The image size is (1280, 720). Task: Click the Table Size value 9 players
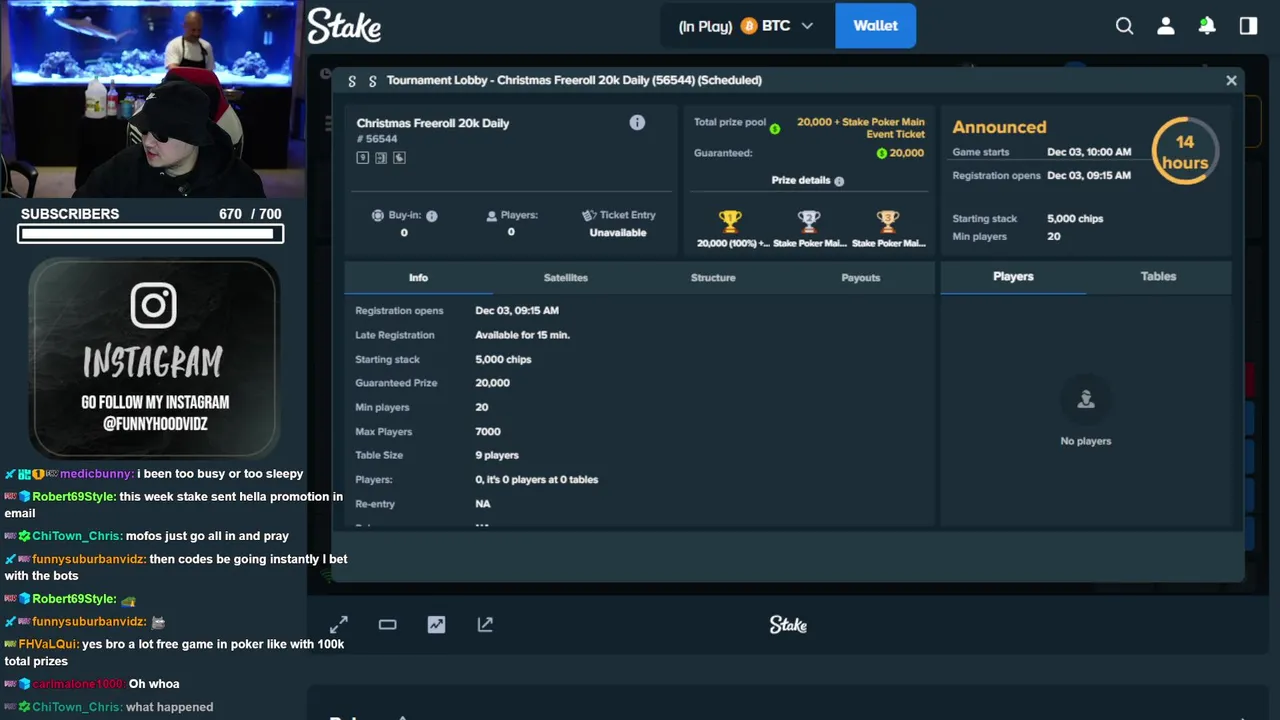(x=497, y=455)
